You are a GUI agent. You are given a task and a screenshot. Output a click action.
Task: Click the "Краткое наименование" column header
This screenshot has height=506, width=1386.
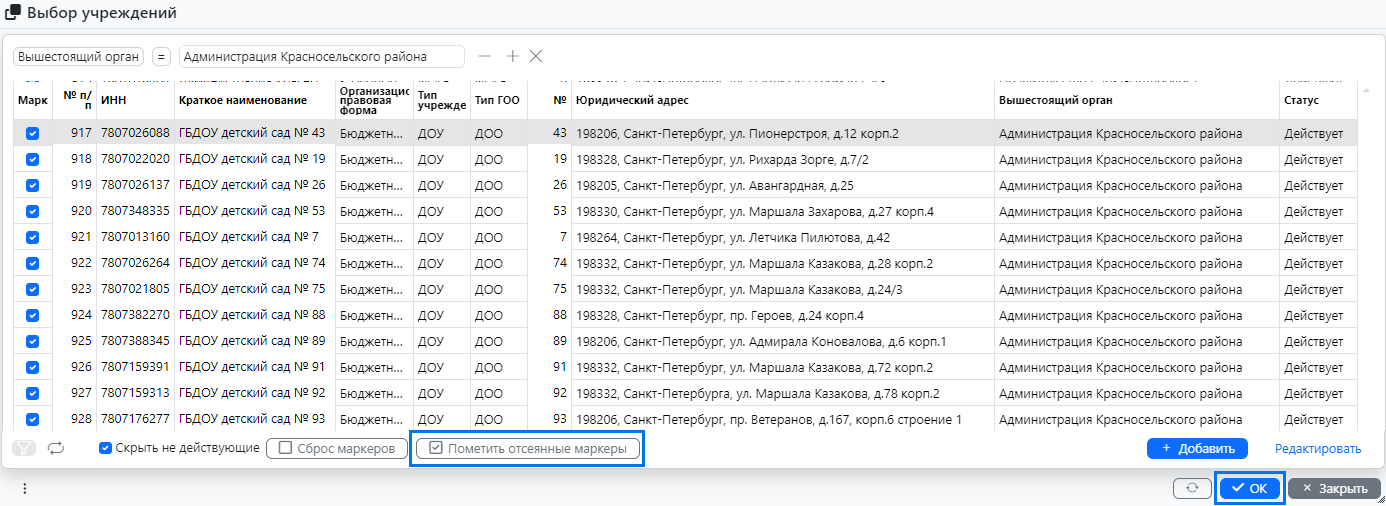pos(242,100)
